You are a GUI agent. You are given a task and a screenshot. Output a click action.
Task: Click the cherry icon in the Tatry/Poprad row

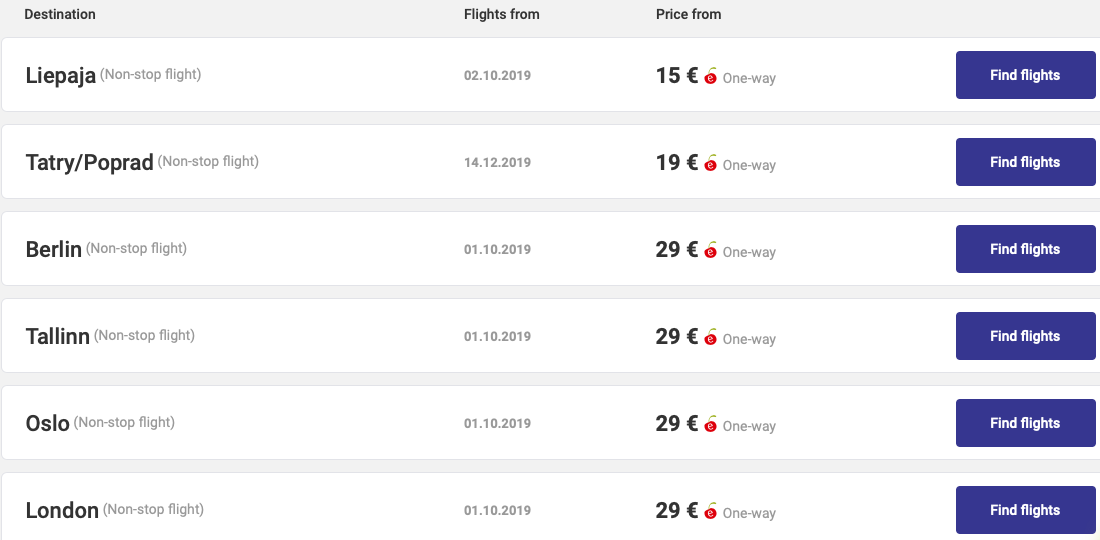[x=711, y=163]
